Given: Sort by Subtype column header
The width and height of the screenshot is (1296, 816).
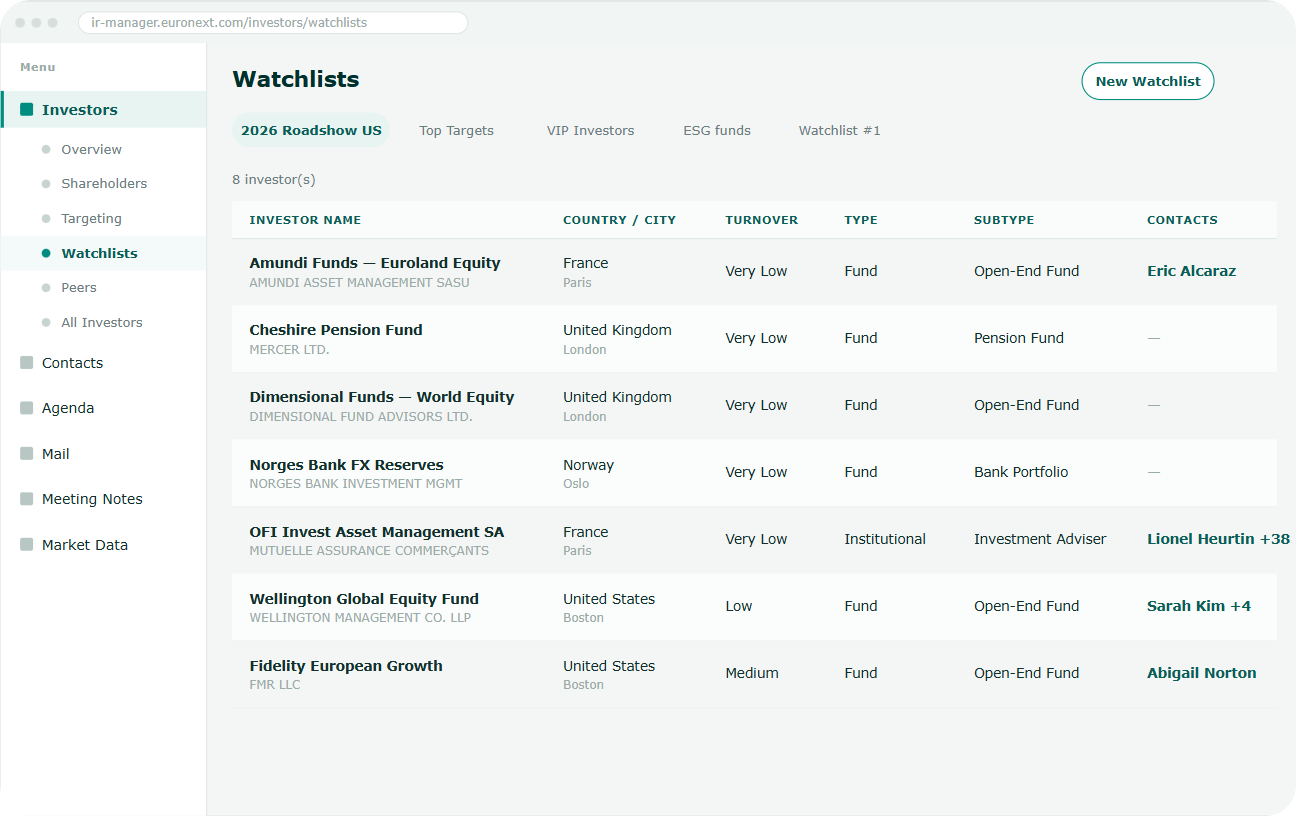Looking at the screenshot, I should (1004, 220).
